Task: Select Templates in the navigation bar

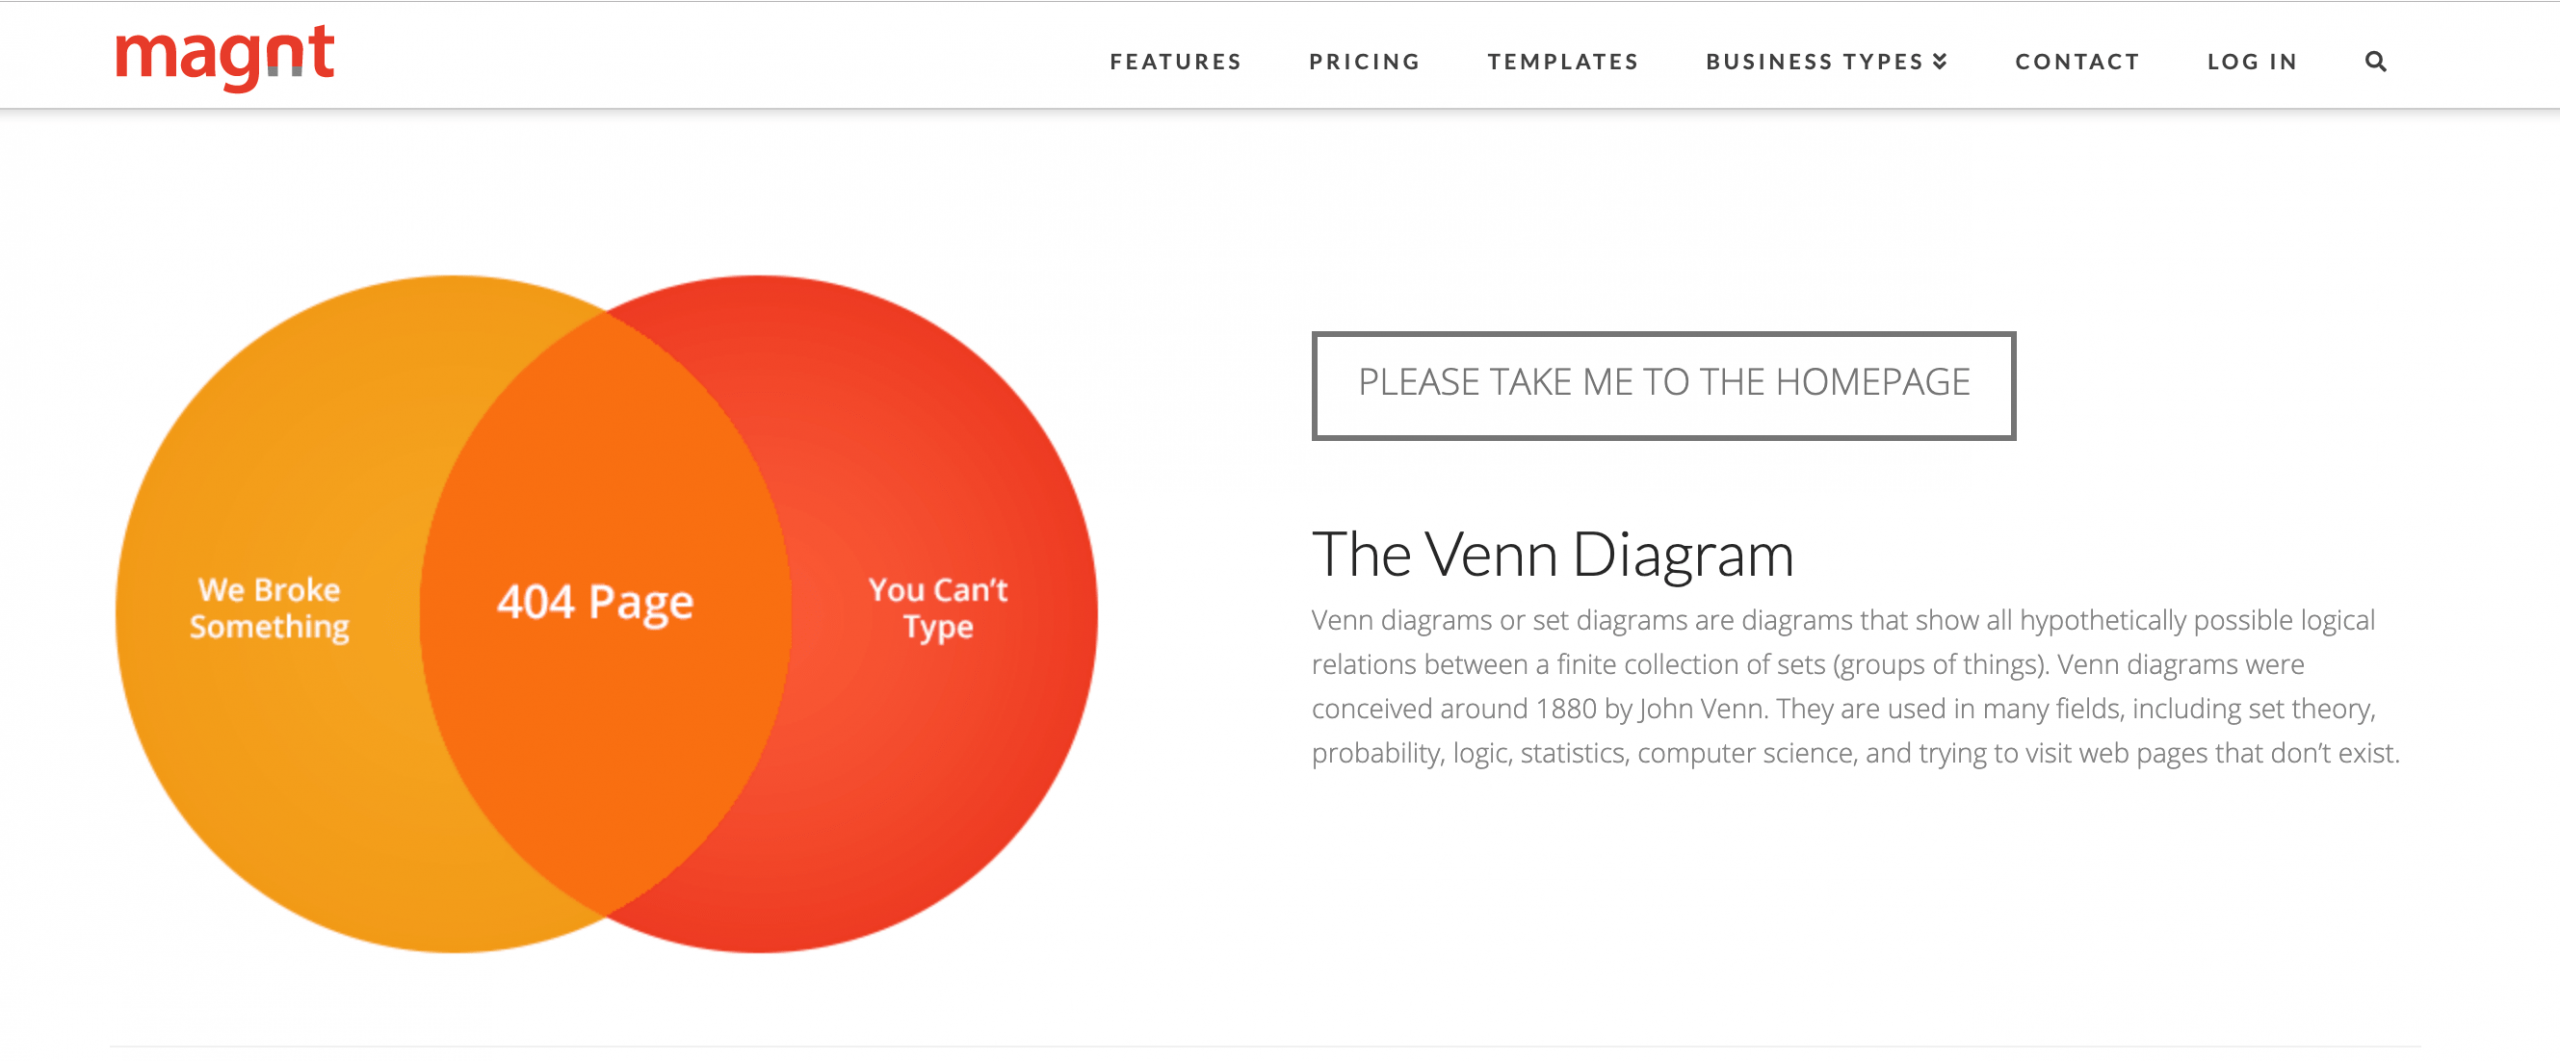Action: click(1562, 62)
